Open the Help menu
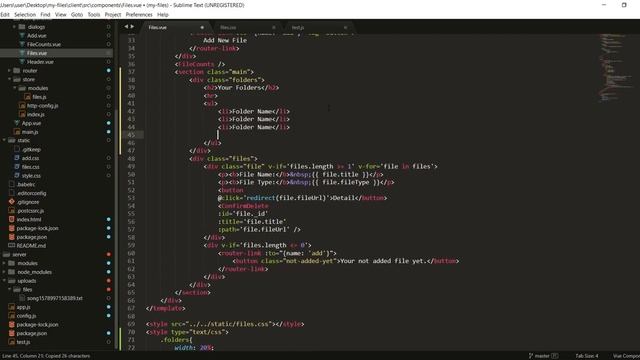The height and width of the screenshot is (360, 640). pyautogui.click(x=162, y=14)
